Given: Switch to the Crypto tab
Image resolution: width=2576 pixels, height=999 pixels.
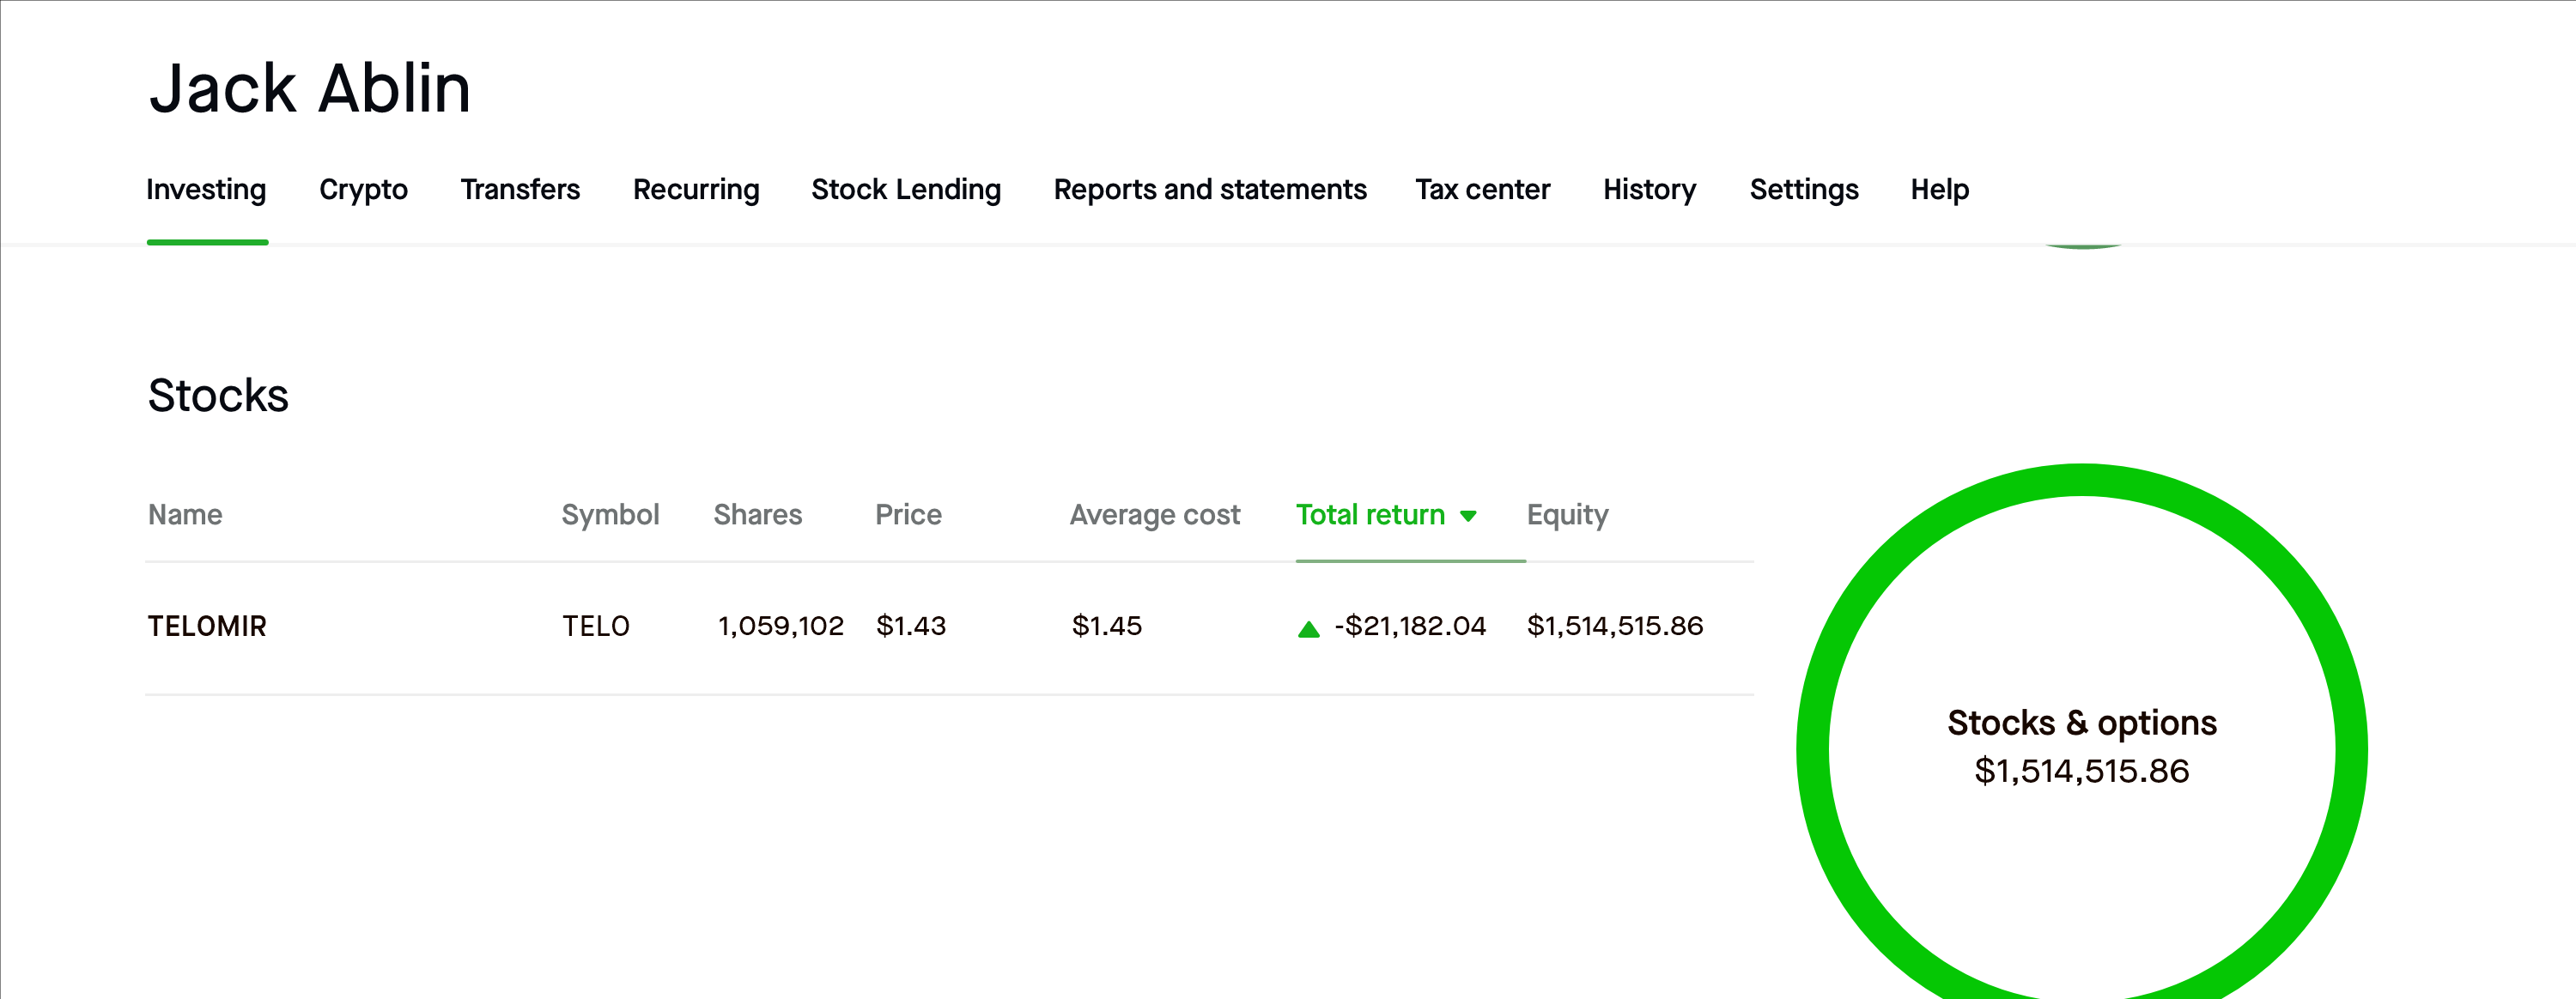Looking at the screenshot, I should [x=363, y=190].
